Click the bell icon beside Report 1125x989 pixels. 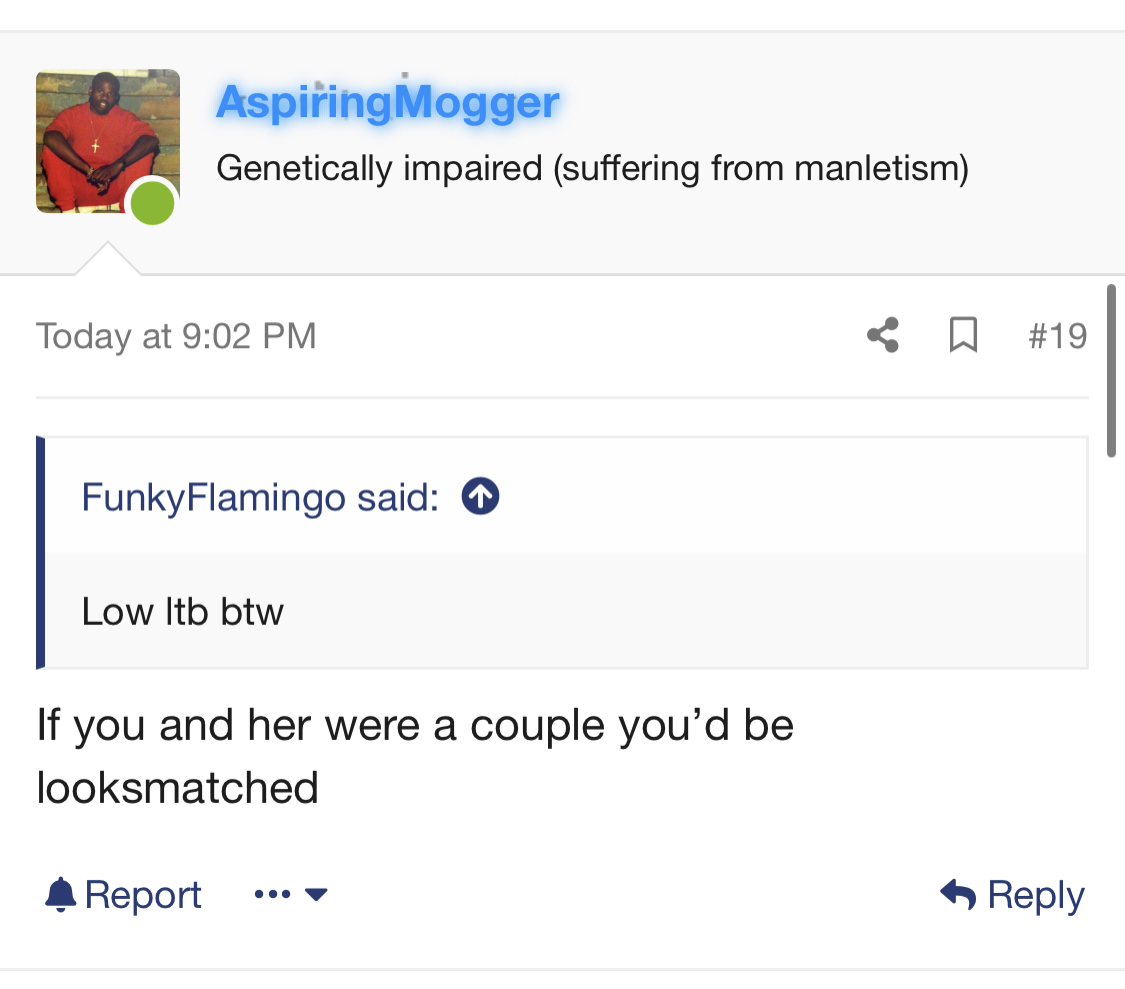pyautogui.click(x=60, y=894)
